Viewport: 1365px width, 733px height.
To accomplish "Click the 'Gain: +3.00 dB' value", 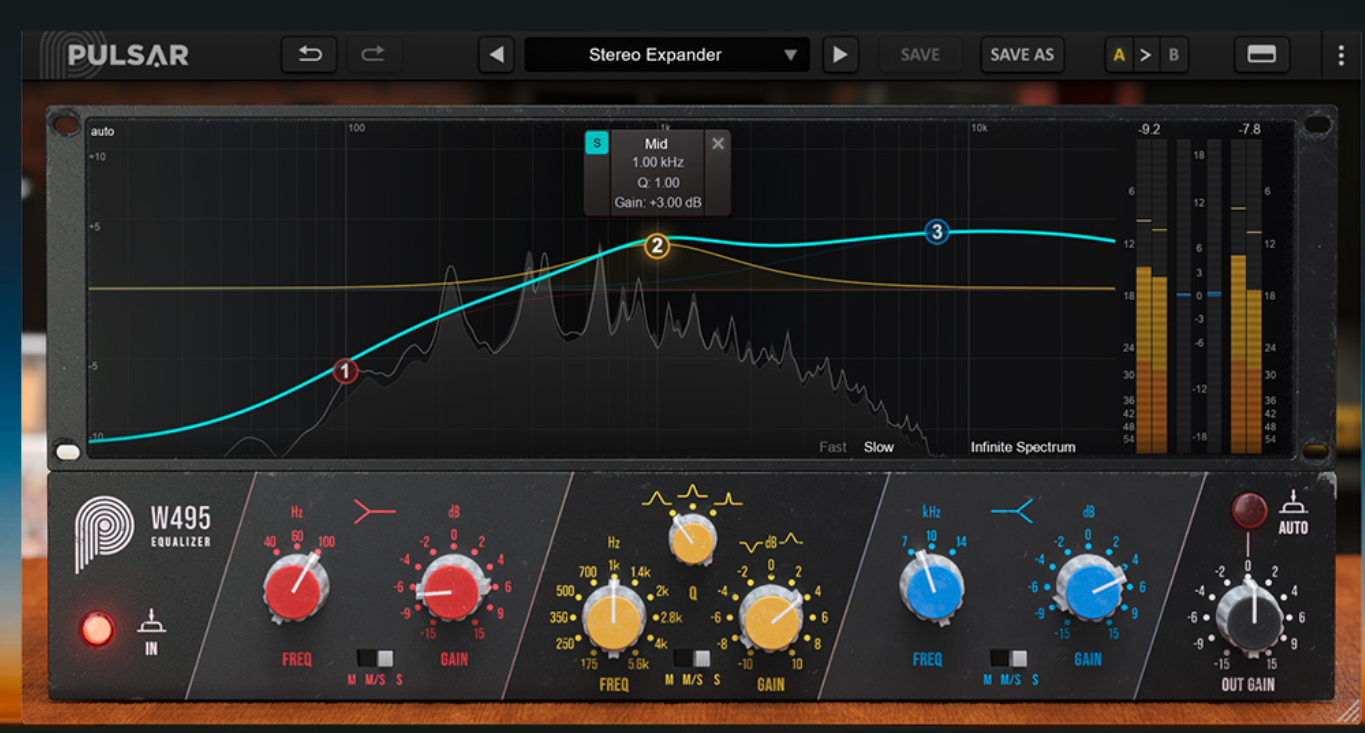I will [658, 203].
